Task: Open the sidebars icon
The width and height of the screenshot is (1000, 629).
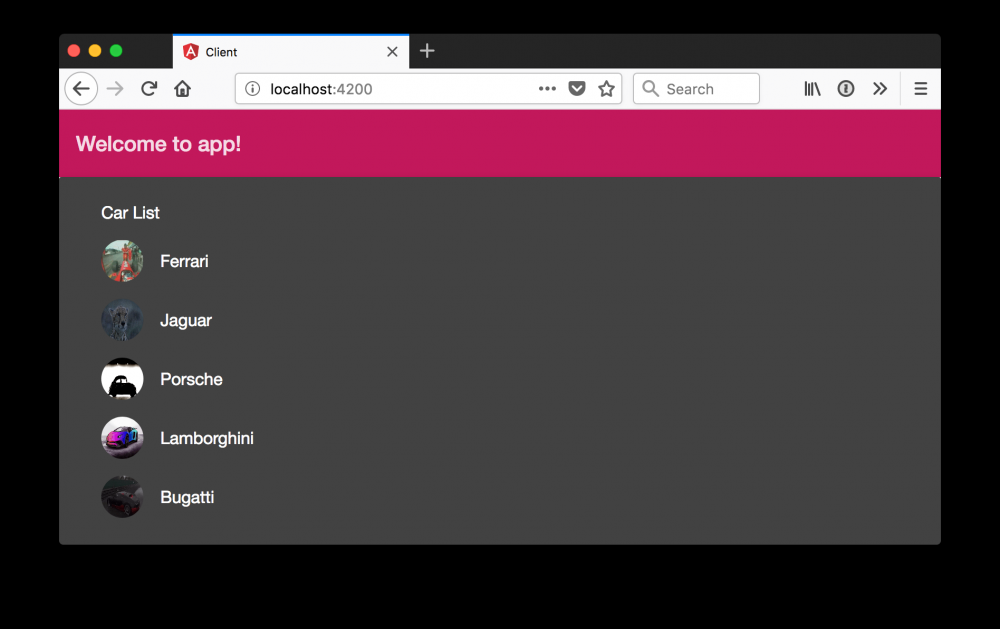Action: coord(812,88)
